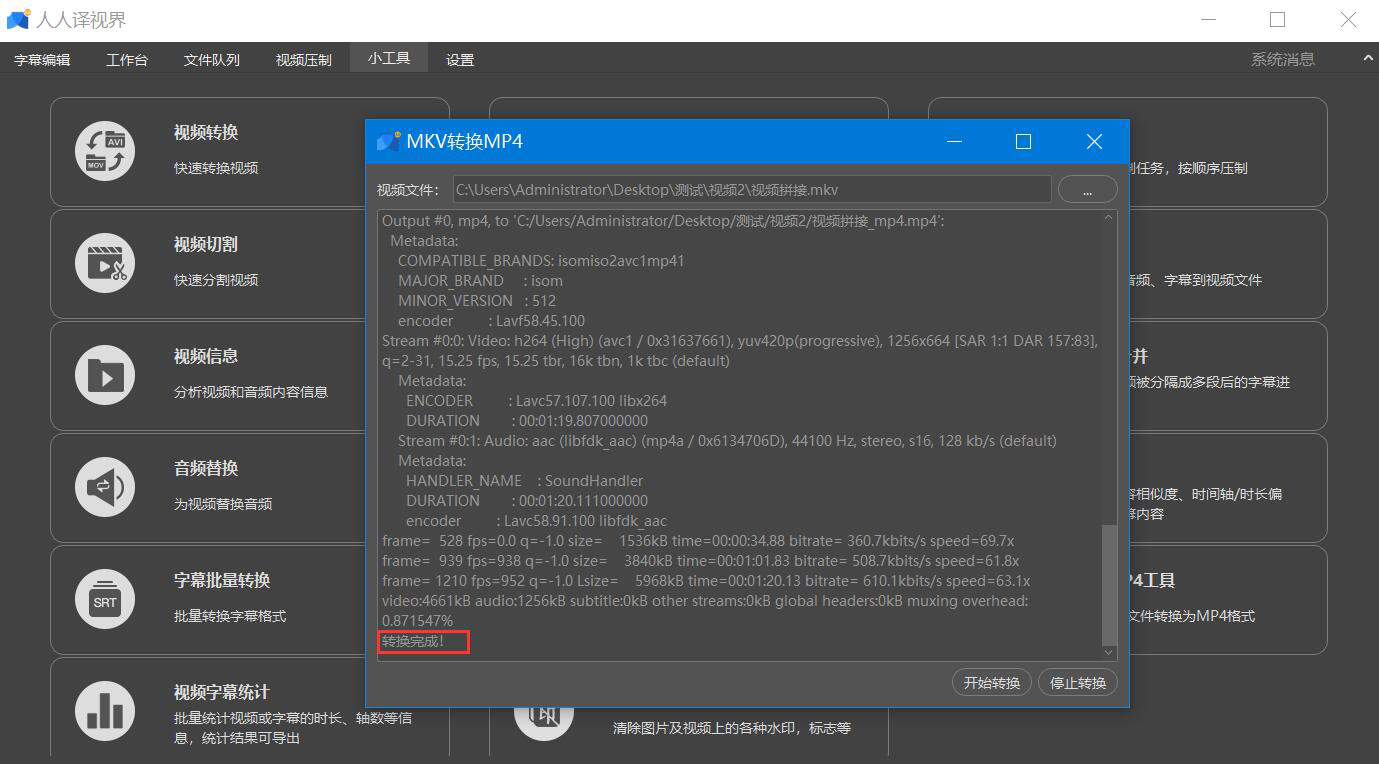Image resolution: width=1379 pixels, height=764 pixels.
Task: Click the HANDLER_NAME : SoundHandler log line
Action: click(525, 481)
